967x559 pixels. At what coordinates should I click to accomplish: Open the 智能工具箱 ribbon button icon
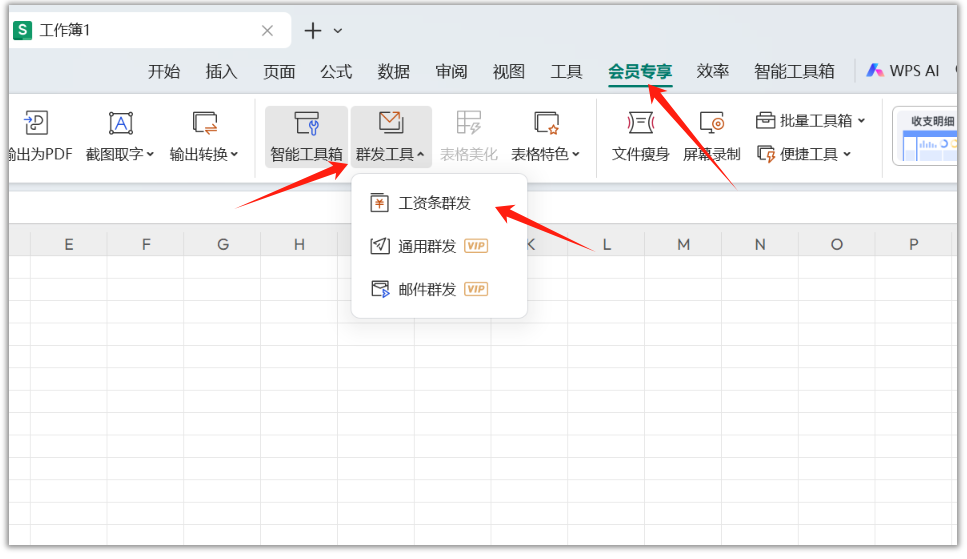point(307,123)
